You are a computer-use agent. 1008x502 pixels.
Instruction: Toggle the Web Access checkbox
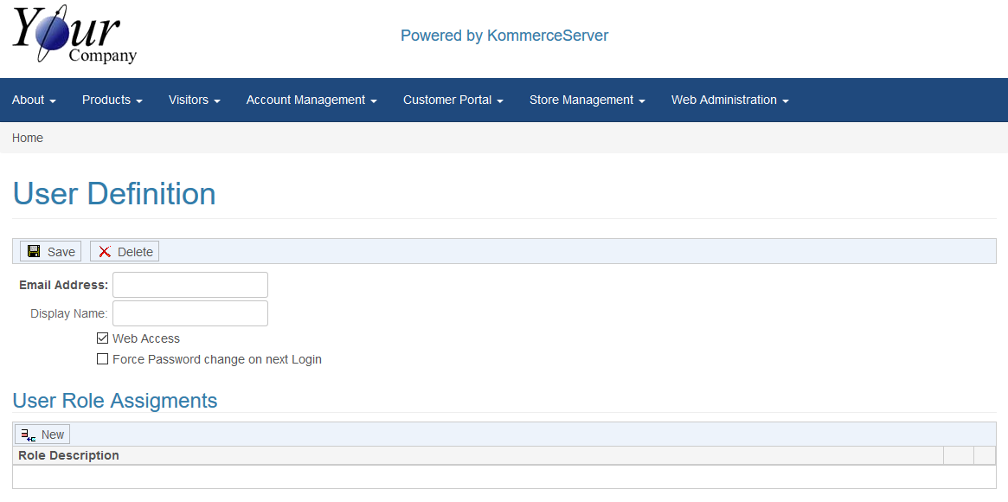tap(102, 338)
